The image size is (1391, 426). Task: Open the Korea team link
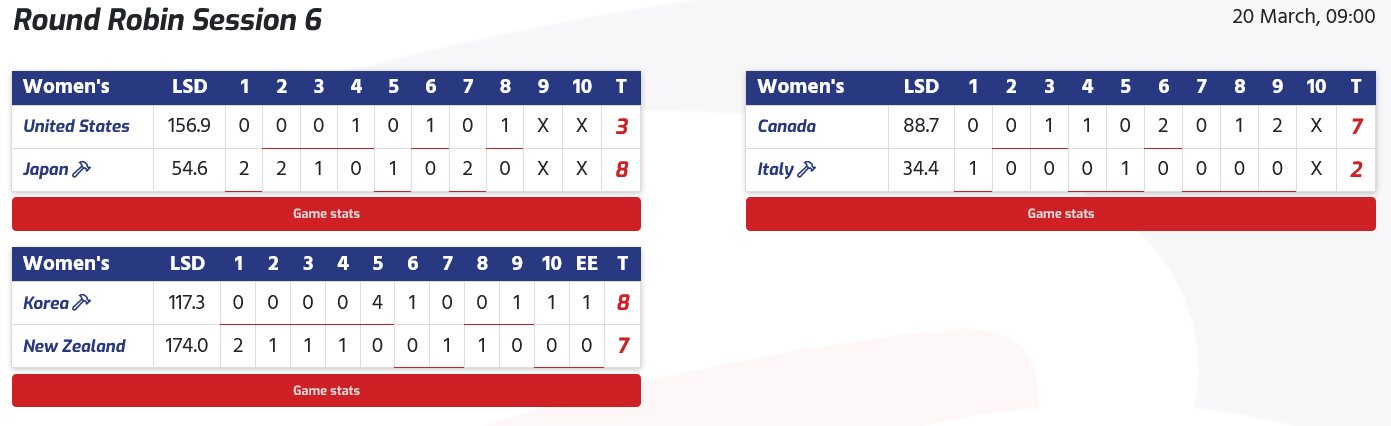47,302
